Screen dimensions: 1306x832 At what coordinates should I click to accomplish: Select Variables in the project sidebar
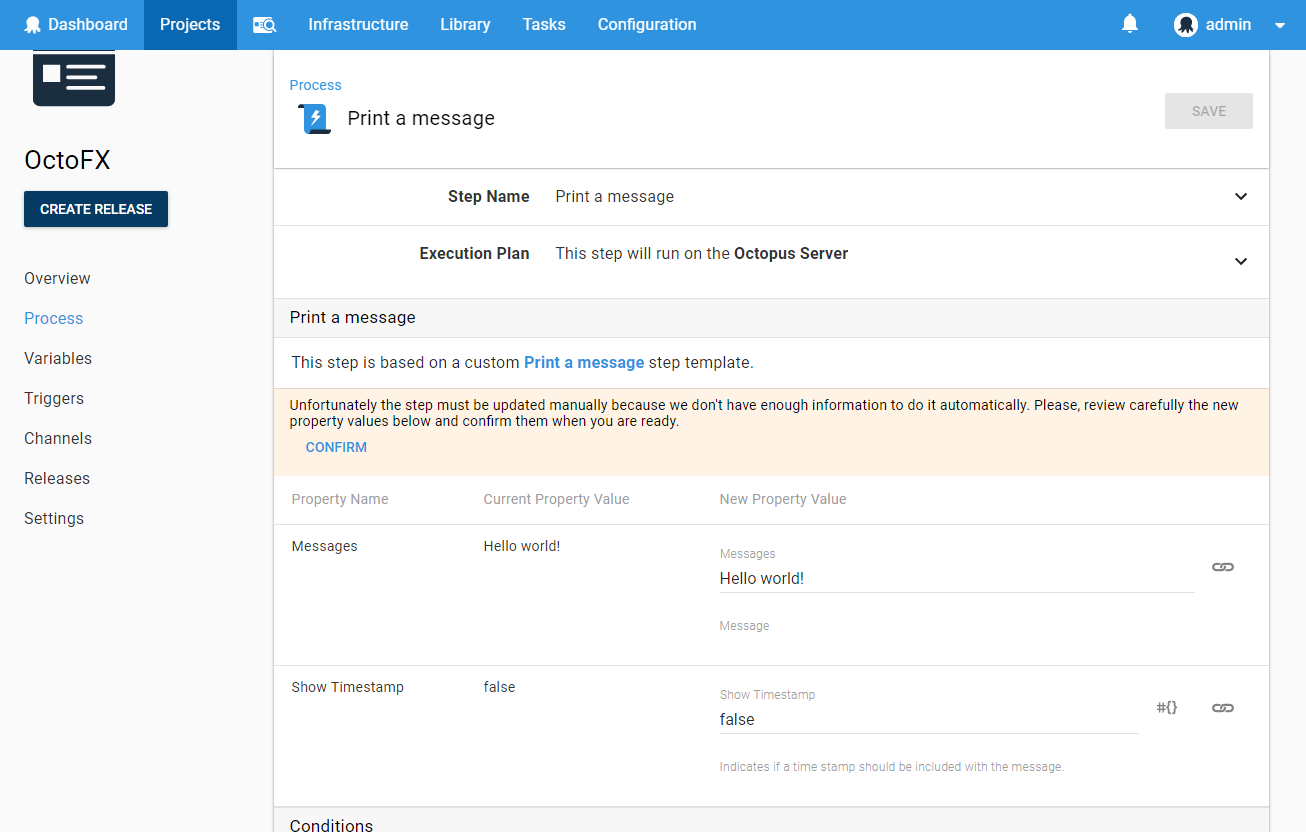57,358
